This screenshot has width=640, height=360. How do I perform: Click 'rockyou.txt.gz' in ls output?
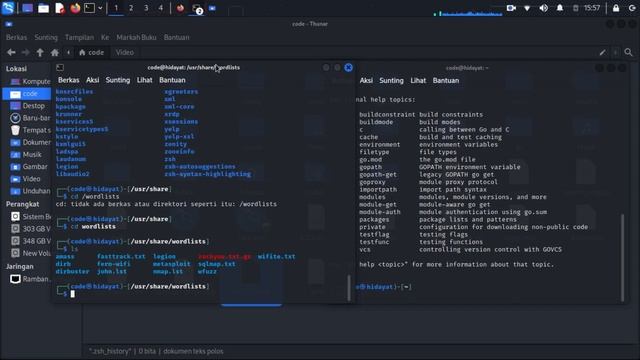coord(224,256)
